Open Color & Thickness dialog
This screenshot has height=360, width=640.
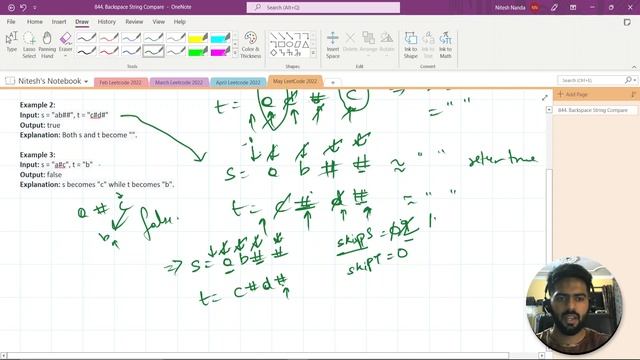point(250,45)
